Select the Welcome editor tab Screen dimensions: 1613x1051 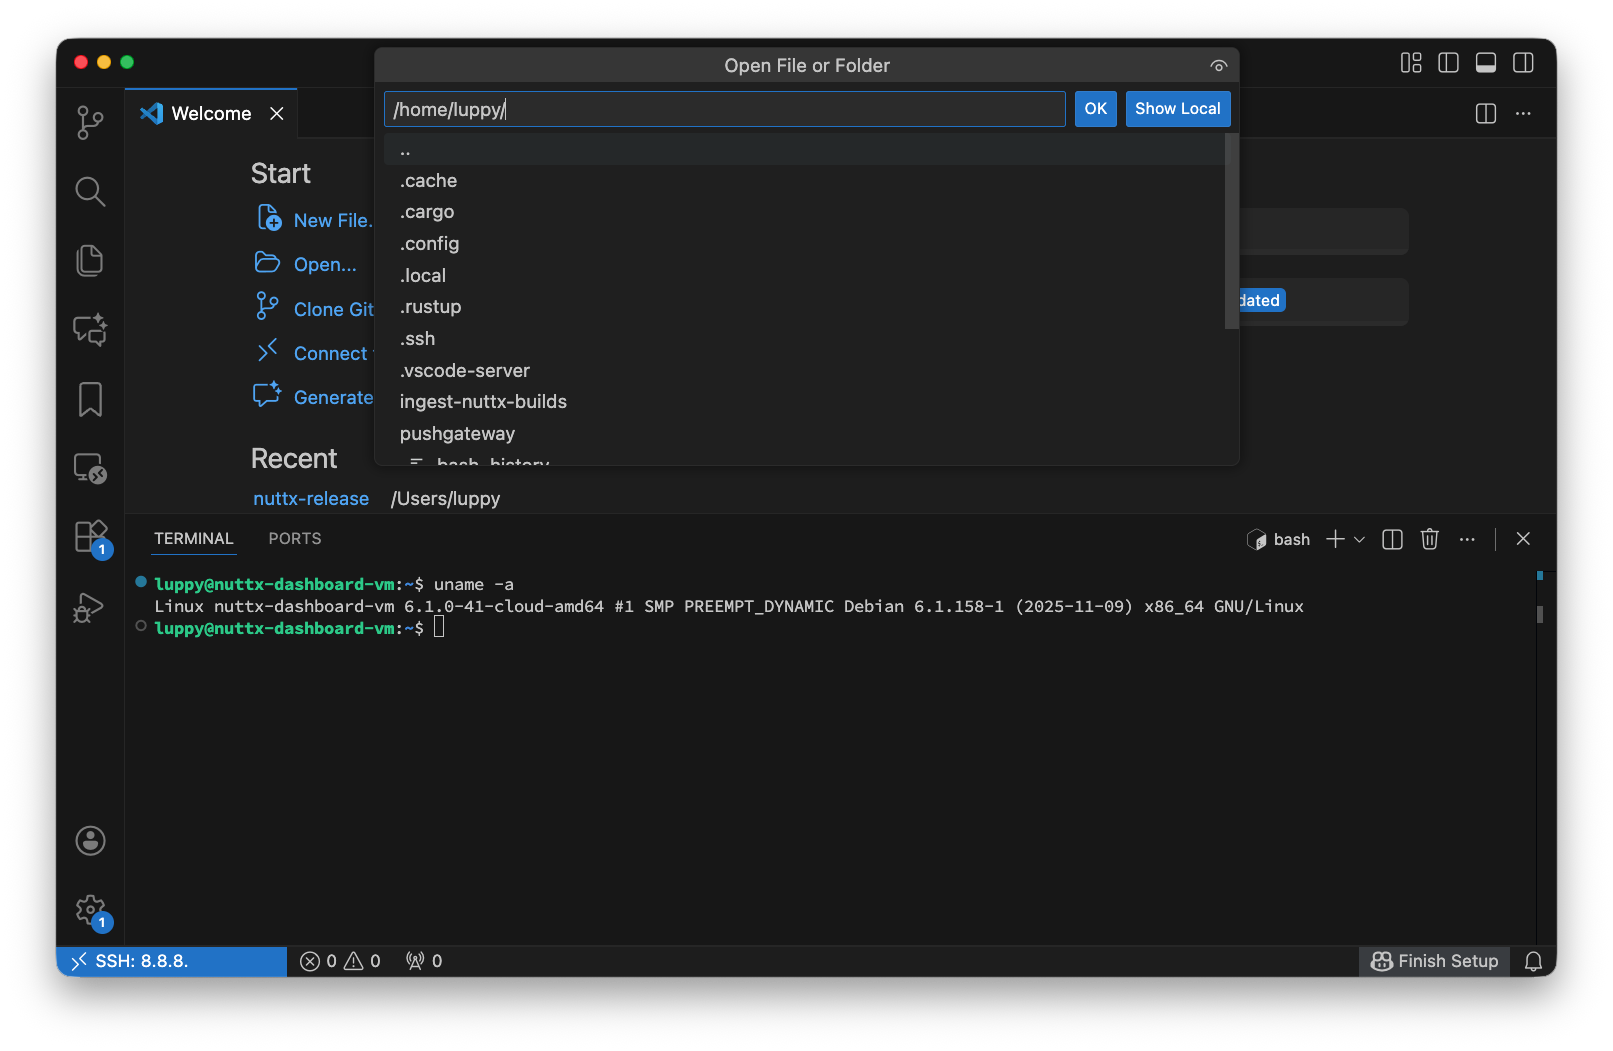[211, 114]
